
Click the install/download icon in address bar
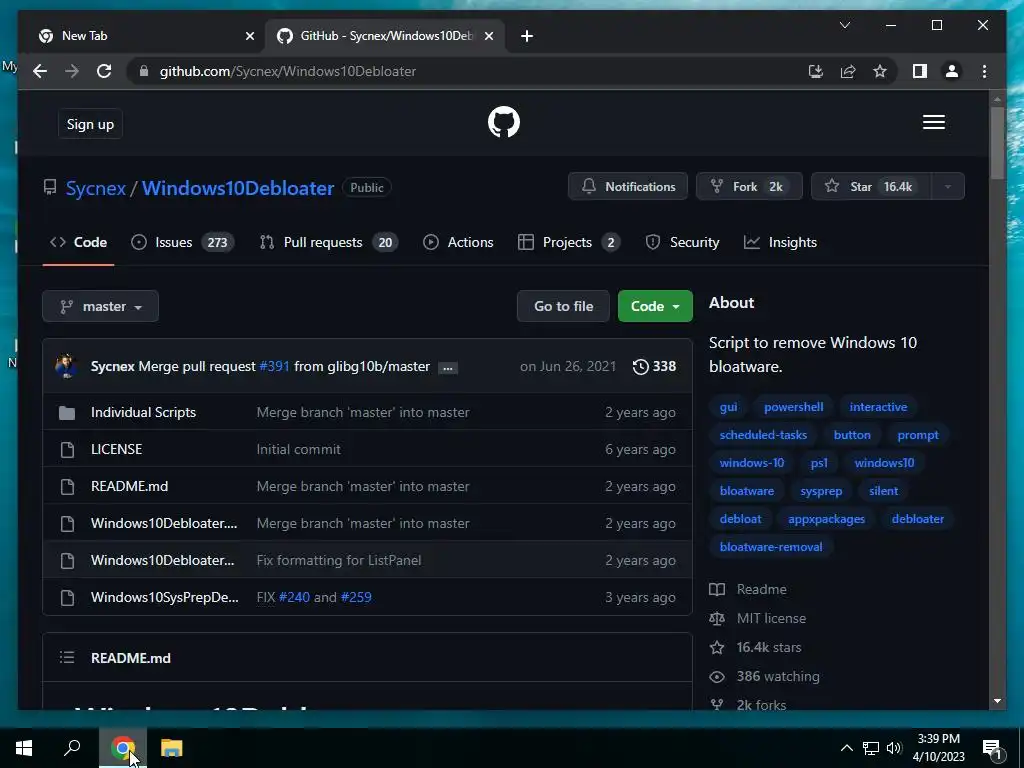[x=815, y=71]
